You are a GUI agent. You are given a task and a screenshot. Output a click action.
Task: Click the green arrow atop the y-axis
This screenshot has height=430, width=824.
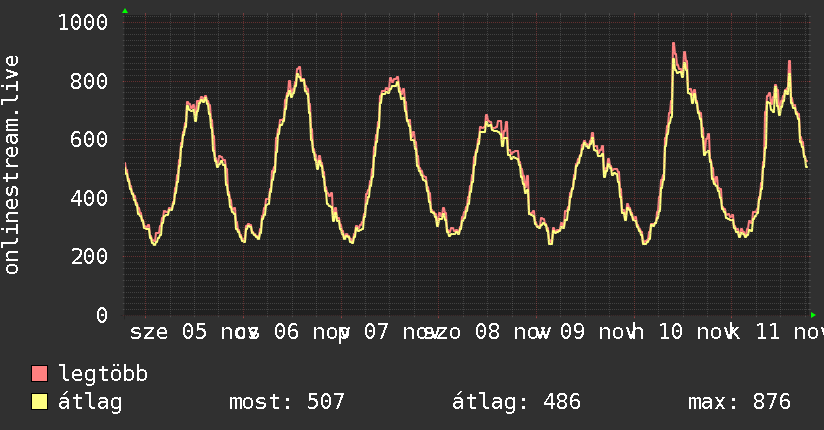coord(125,10)
